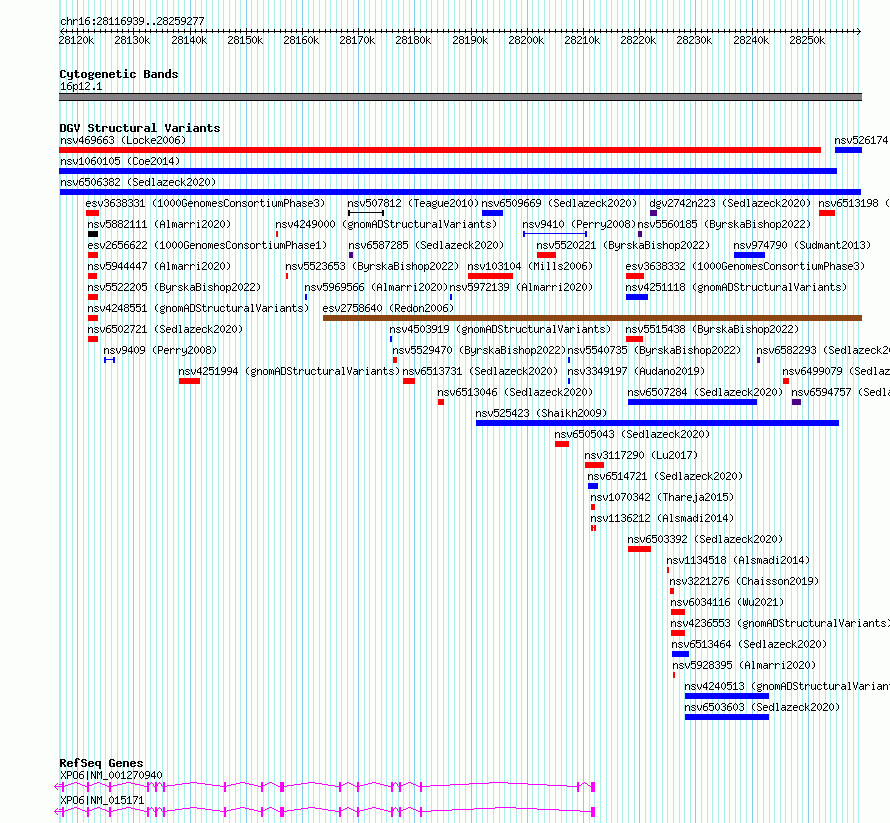Click nsv5969566 (Almarri2020) label

[x=376, y=287]
